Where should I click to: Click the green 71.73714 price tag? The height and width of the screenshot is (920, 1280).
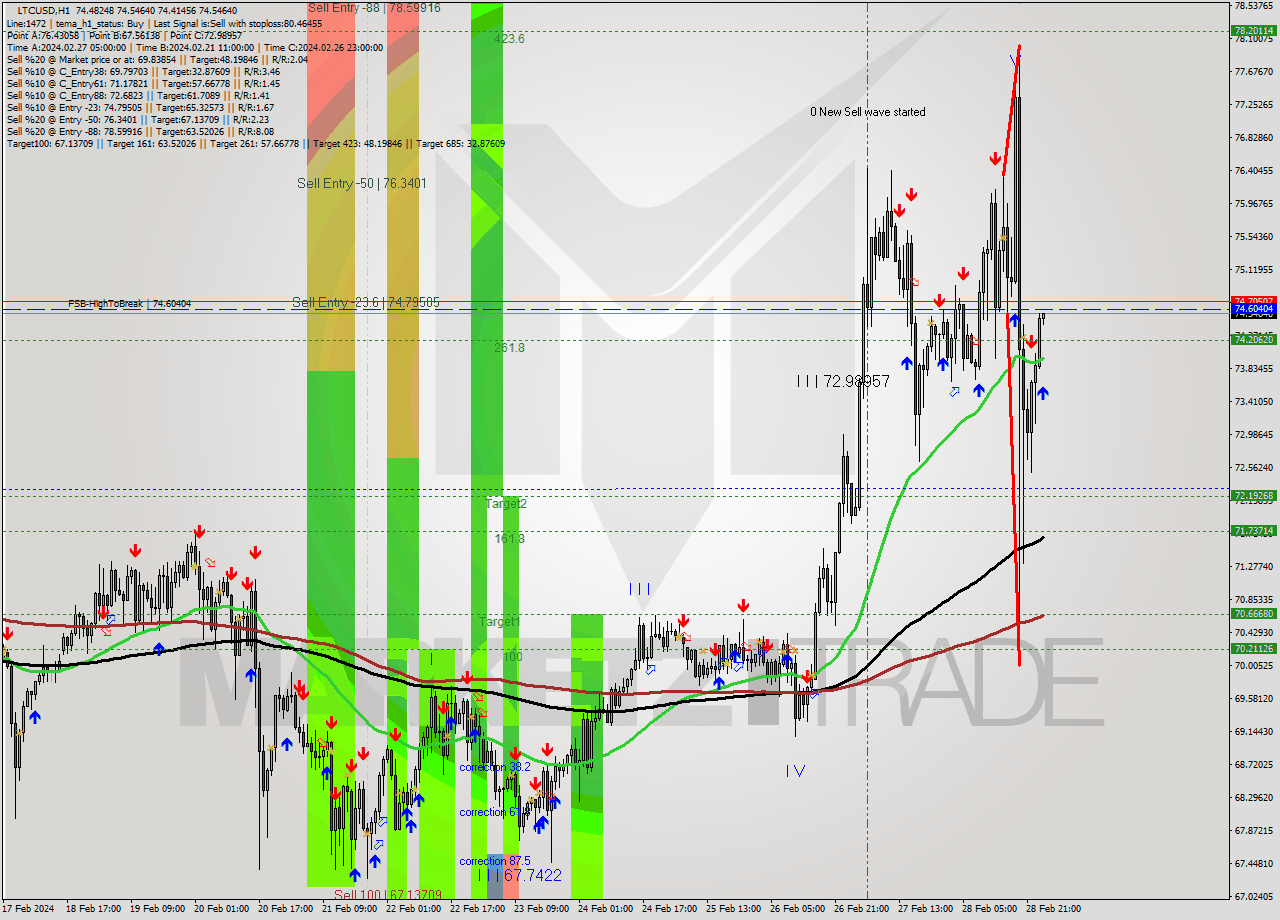tap(1253, 531)
